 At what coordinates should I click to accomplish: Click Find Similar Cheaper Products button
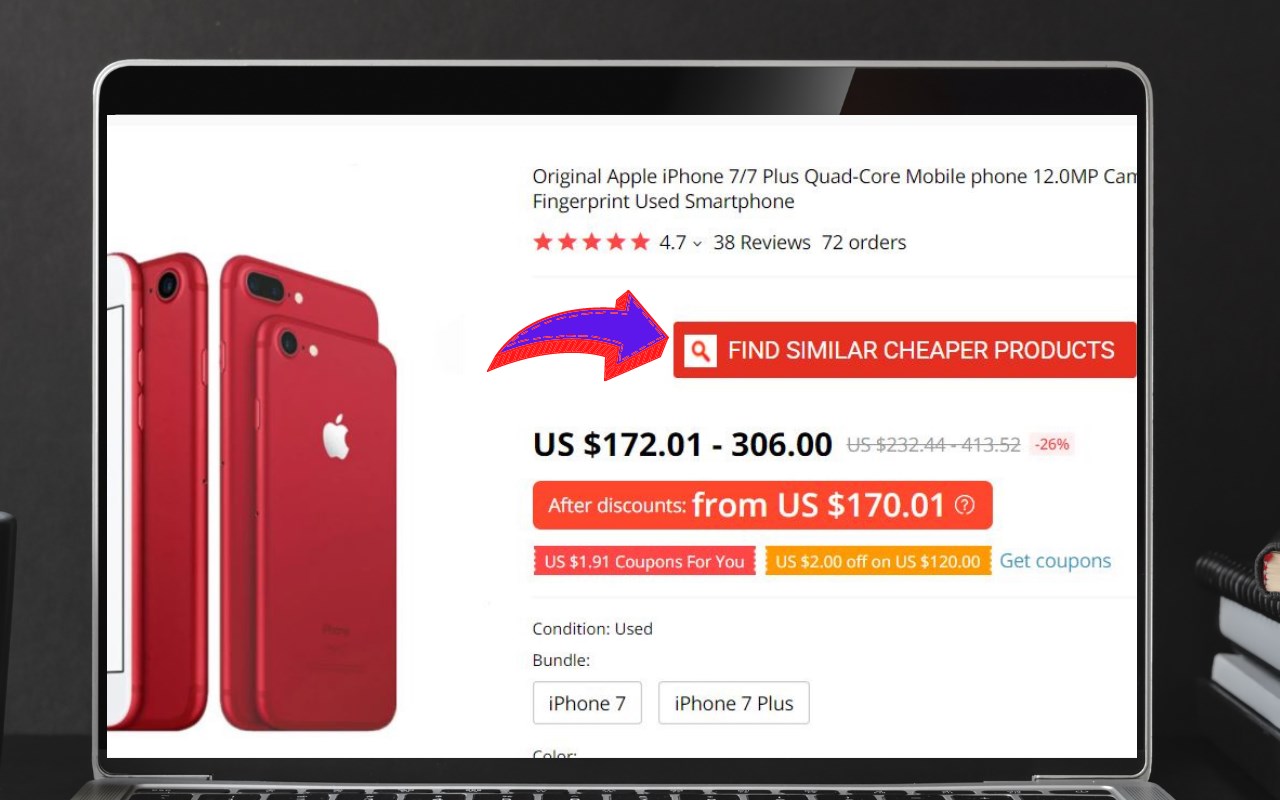[904, 350]
